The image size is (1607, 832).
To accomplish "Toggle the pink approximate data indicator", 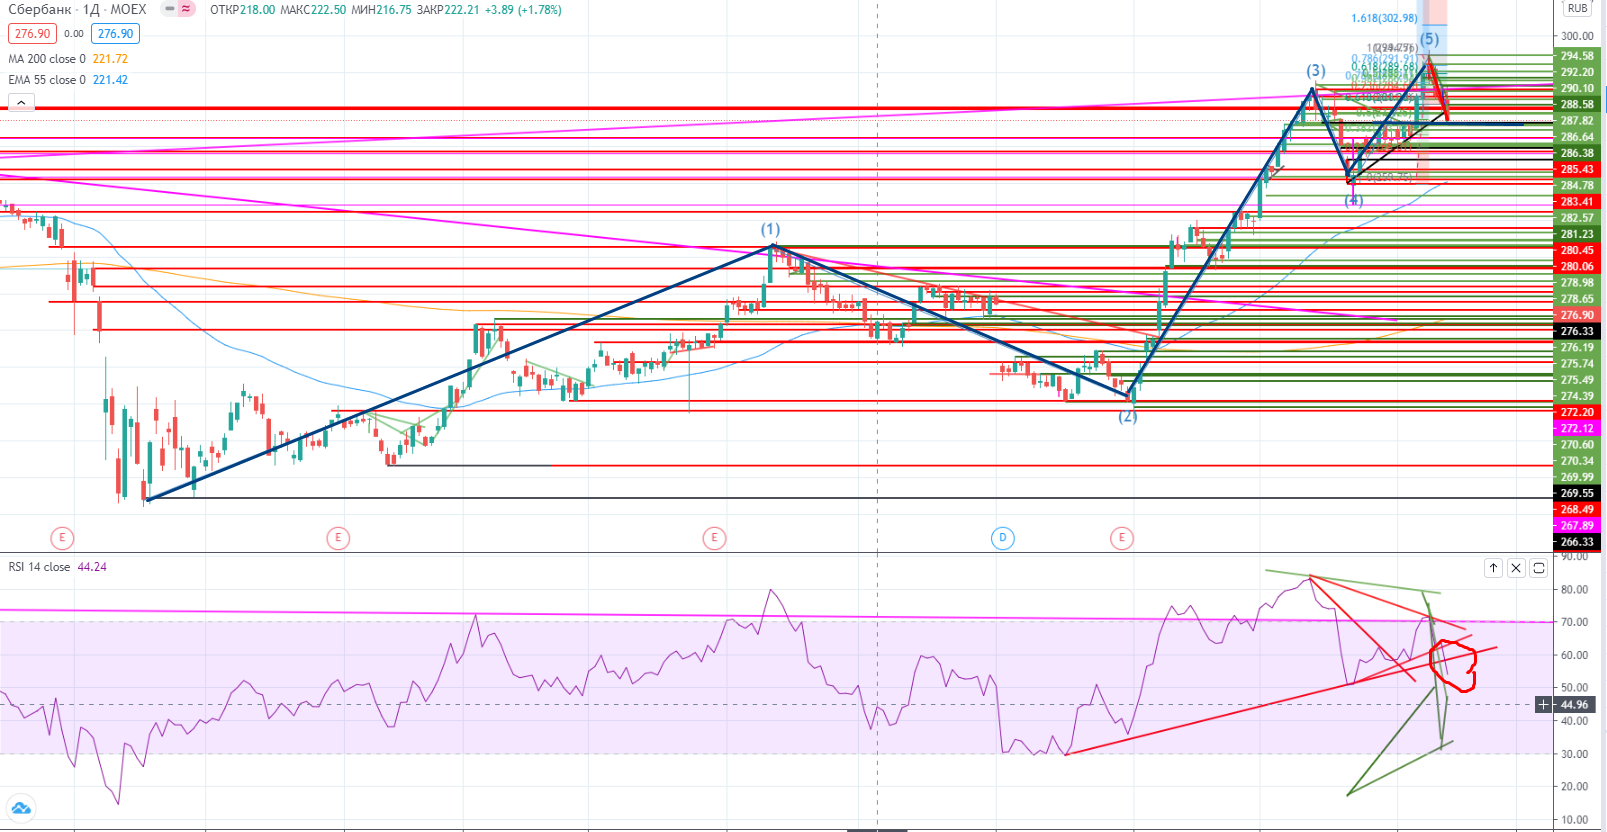I will pyautogui.click(x=186, y=9).
